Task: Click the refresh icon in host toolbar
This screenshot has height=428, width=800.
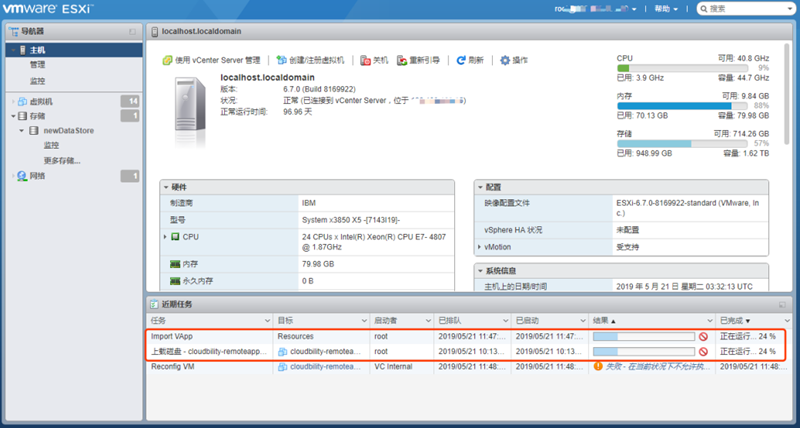Action: click(x=461, y=60)
